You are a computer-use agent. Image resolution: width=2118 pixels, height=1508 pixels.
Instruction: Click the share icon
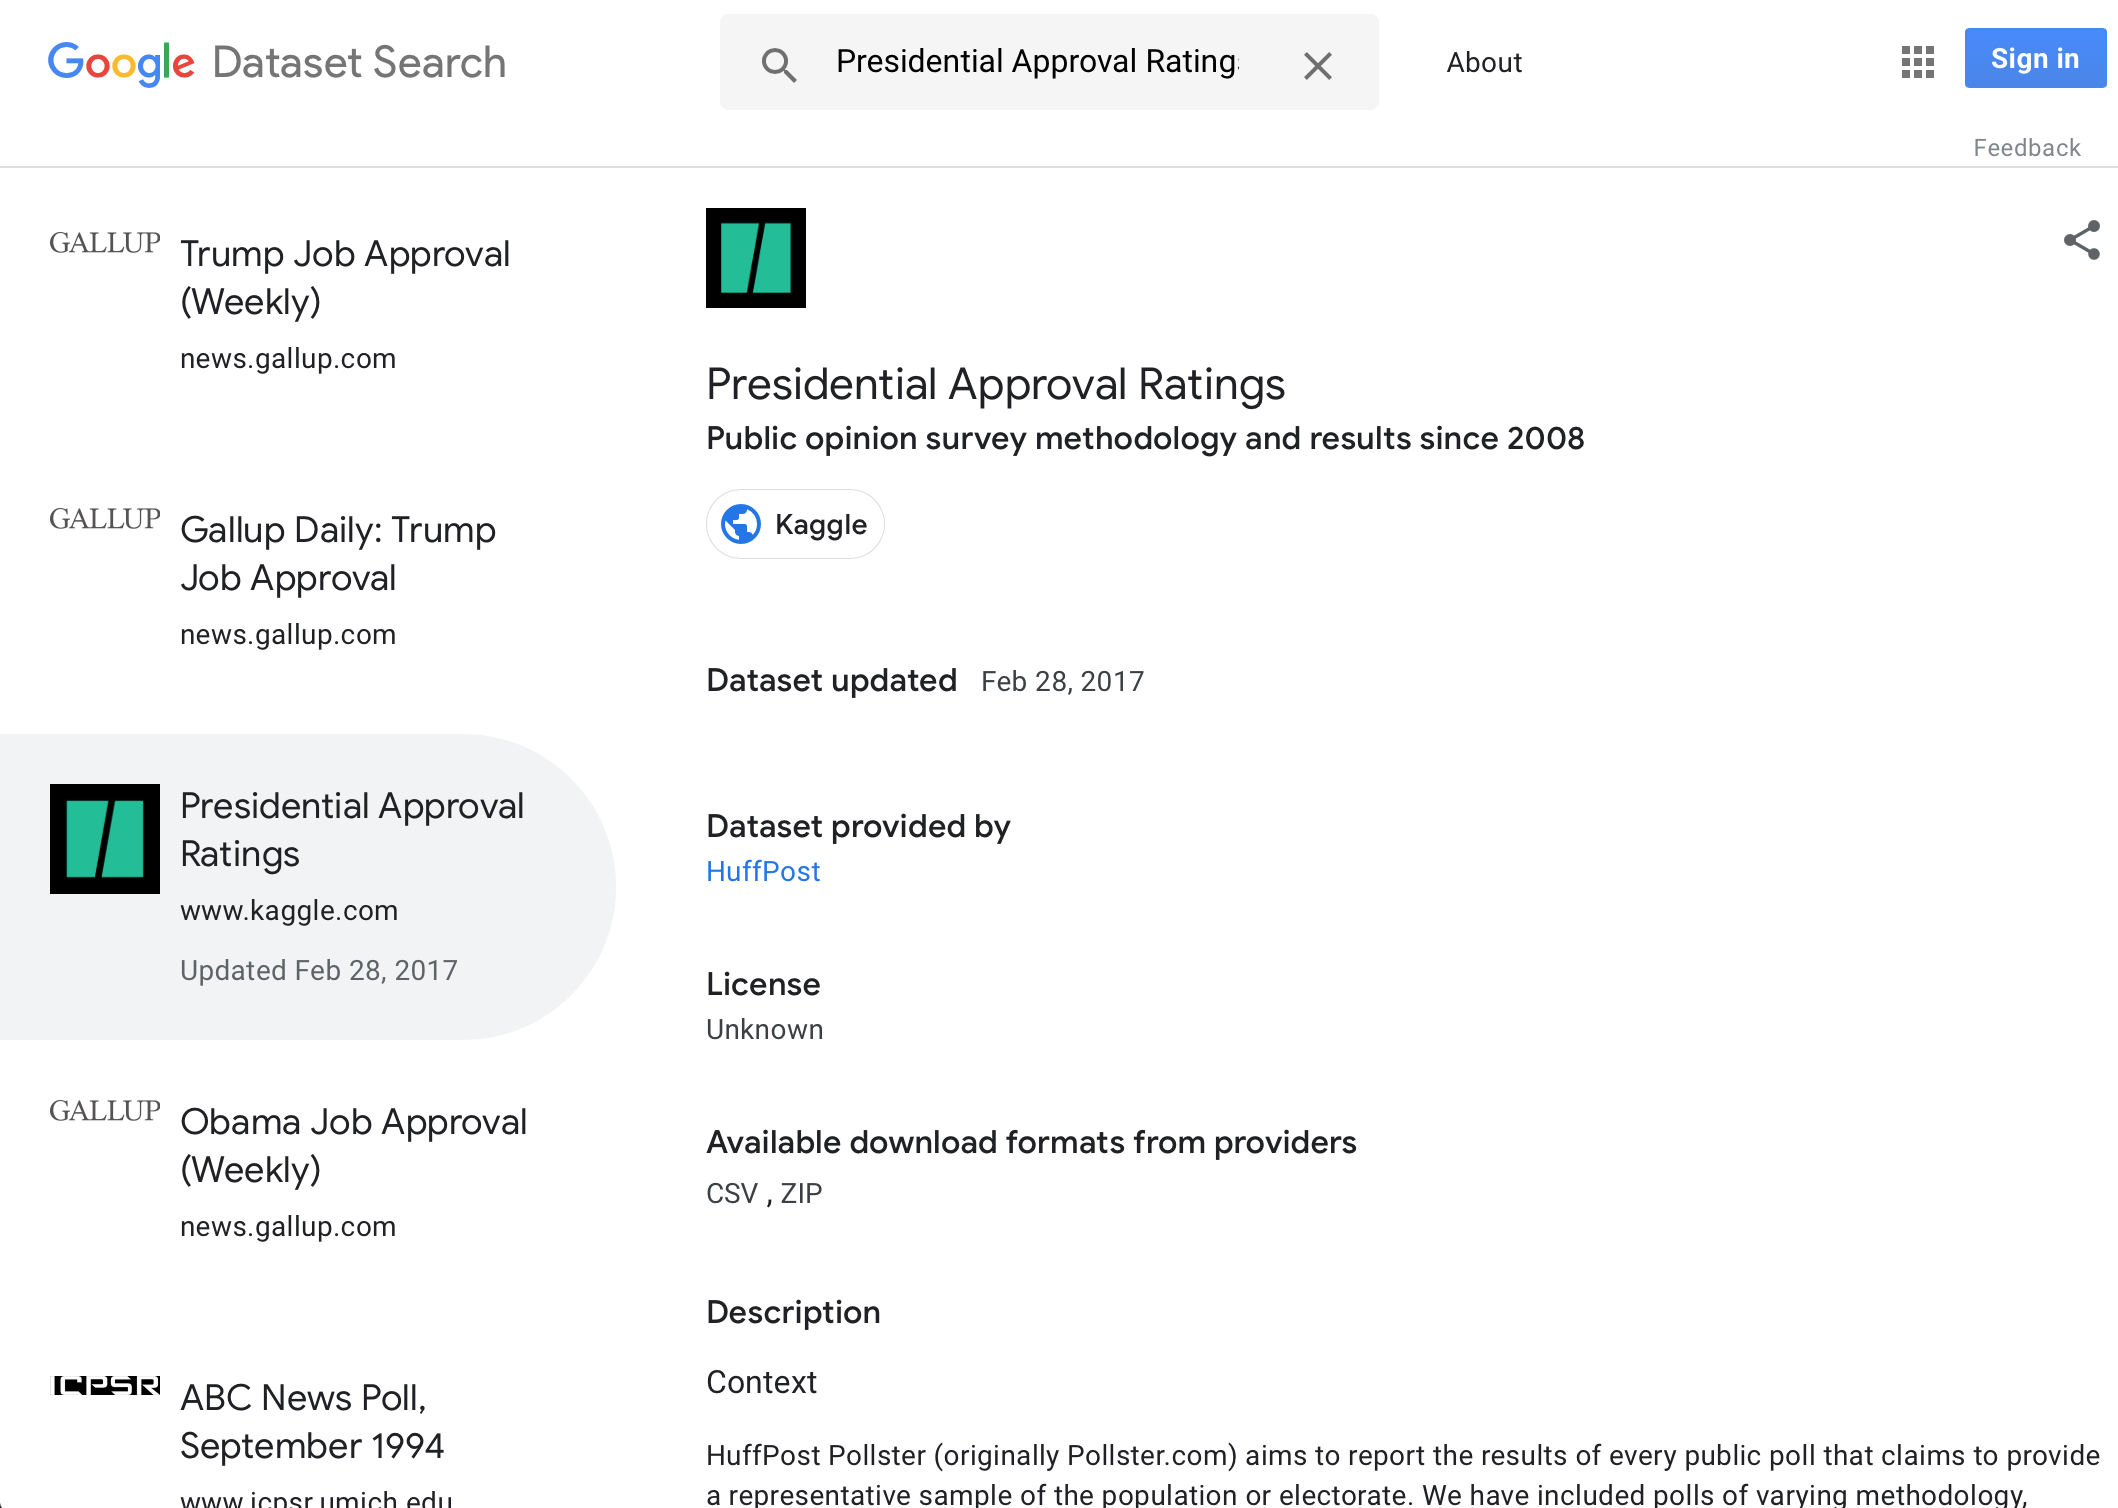(x=2082, y=240)
